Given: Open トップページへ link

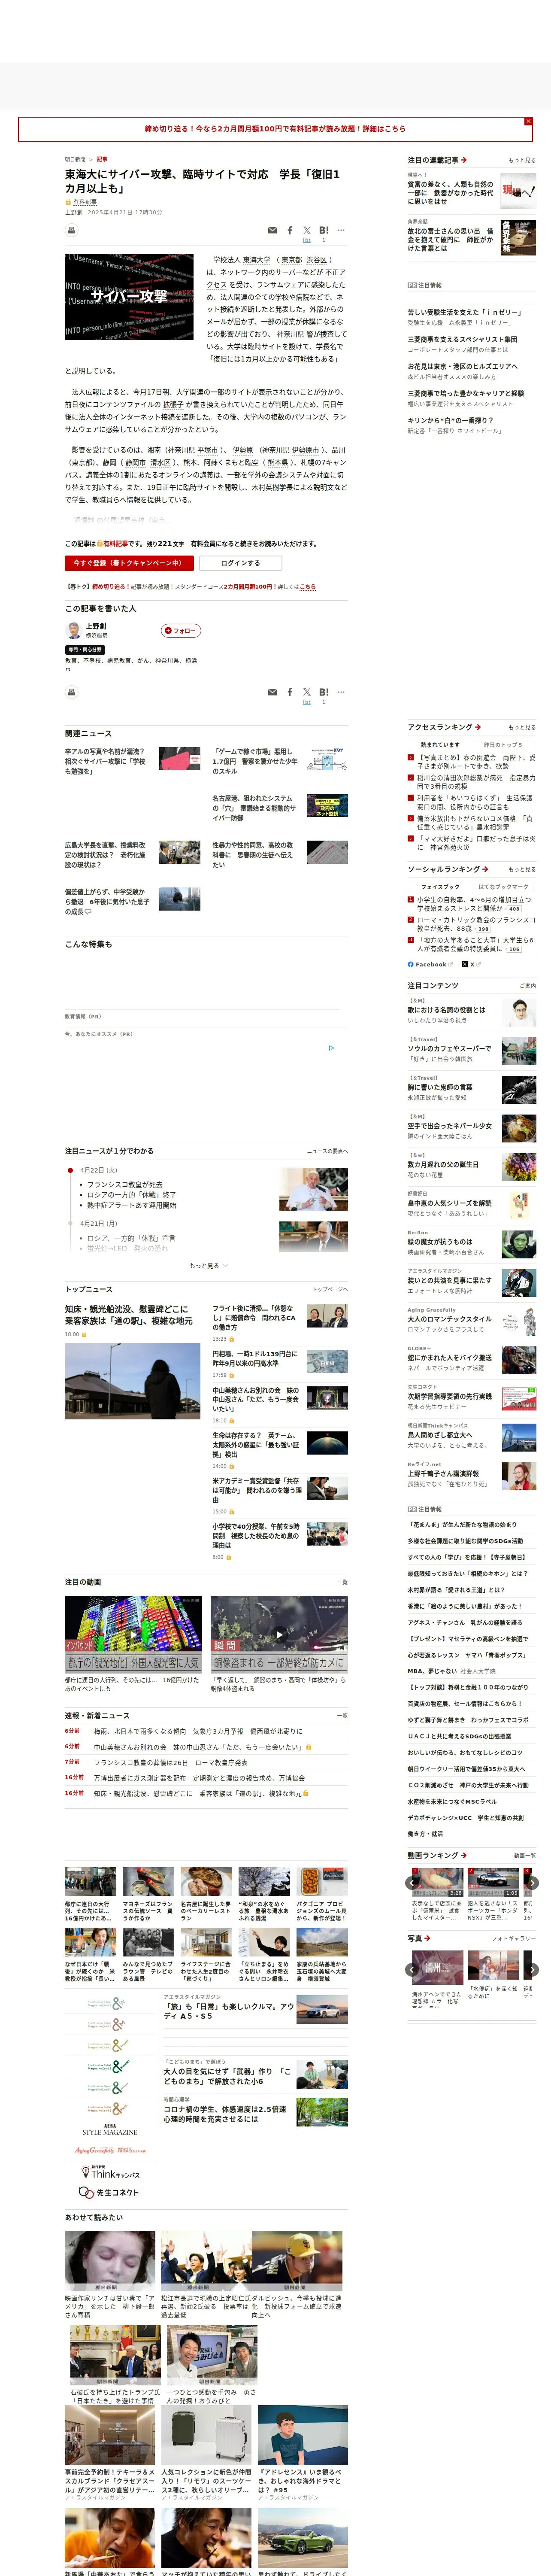Looking at the screenshot, I should [330, 1290].
